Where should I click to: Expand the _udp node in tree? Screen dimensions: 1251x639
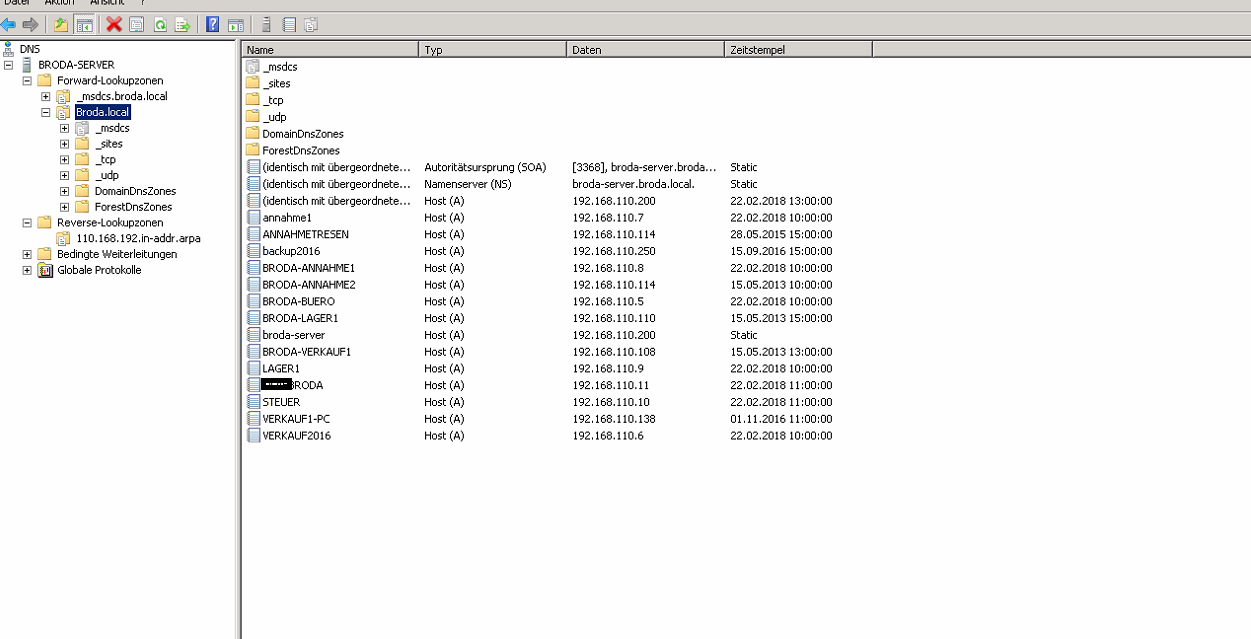point(65,175)
